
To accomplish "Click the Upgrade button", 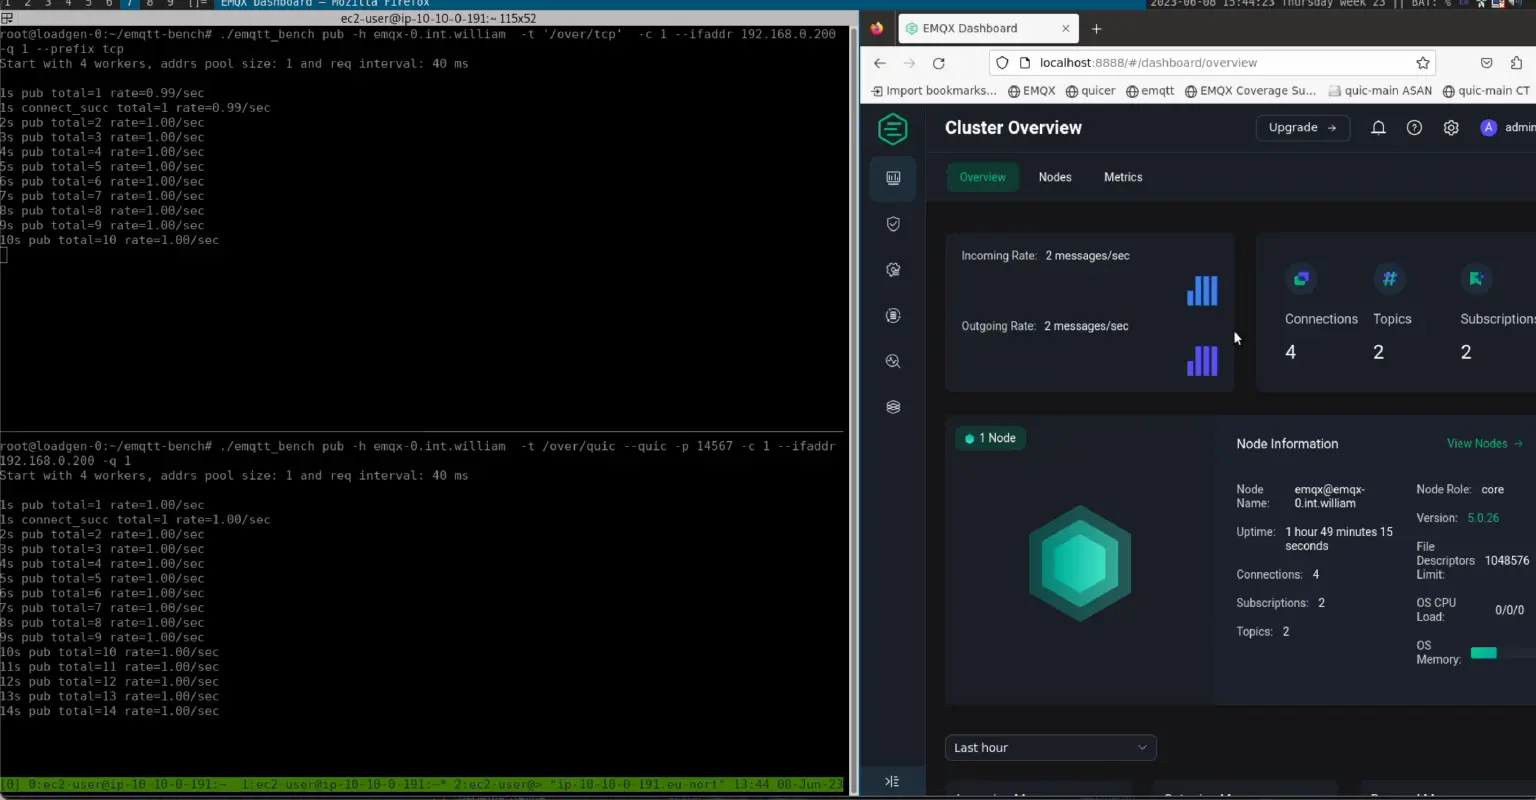I will point(1302,128).
